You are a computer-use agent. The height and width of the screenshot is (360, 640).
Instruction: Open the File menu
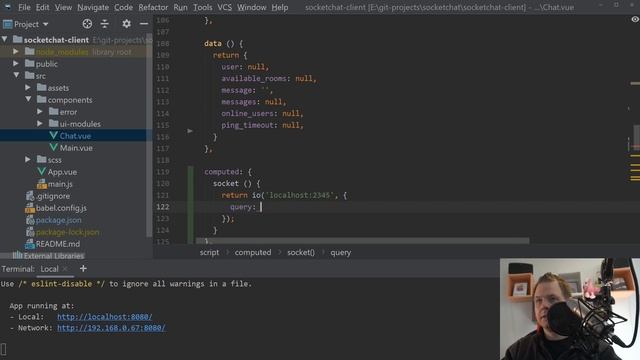pos(24,7)
